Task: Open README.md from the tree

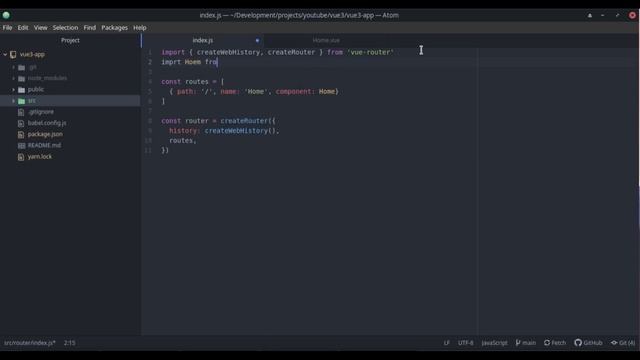Action: coord(44,145)
